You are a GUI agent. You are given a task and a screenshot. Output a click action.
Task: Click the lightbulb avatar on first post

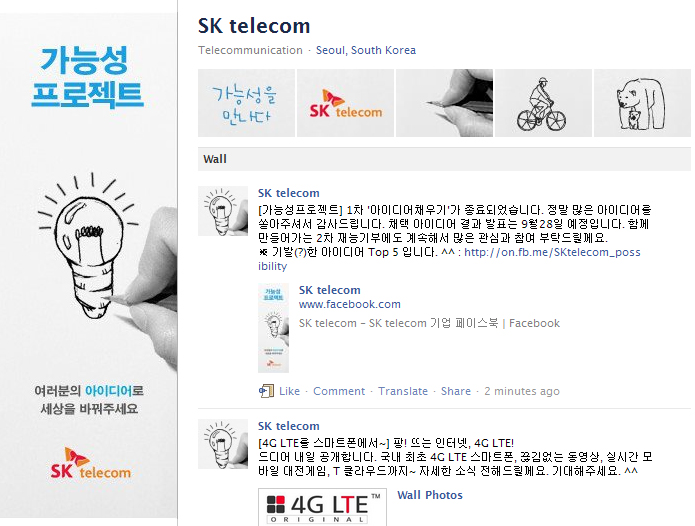coord(223,211)
